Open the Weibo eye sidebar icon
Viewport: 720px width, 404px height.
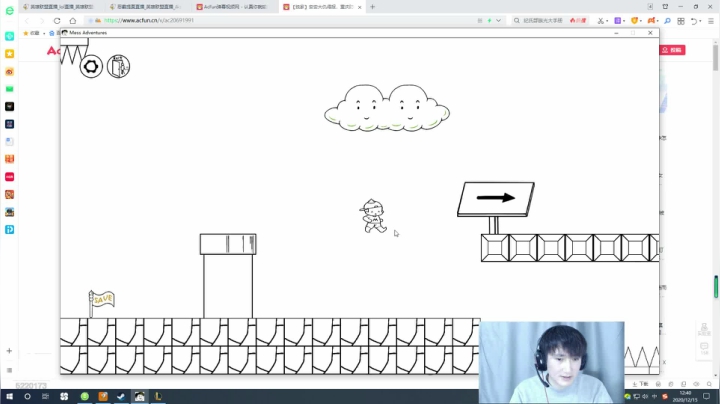[x=10, y=72]
